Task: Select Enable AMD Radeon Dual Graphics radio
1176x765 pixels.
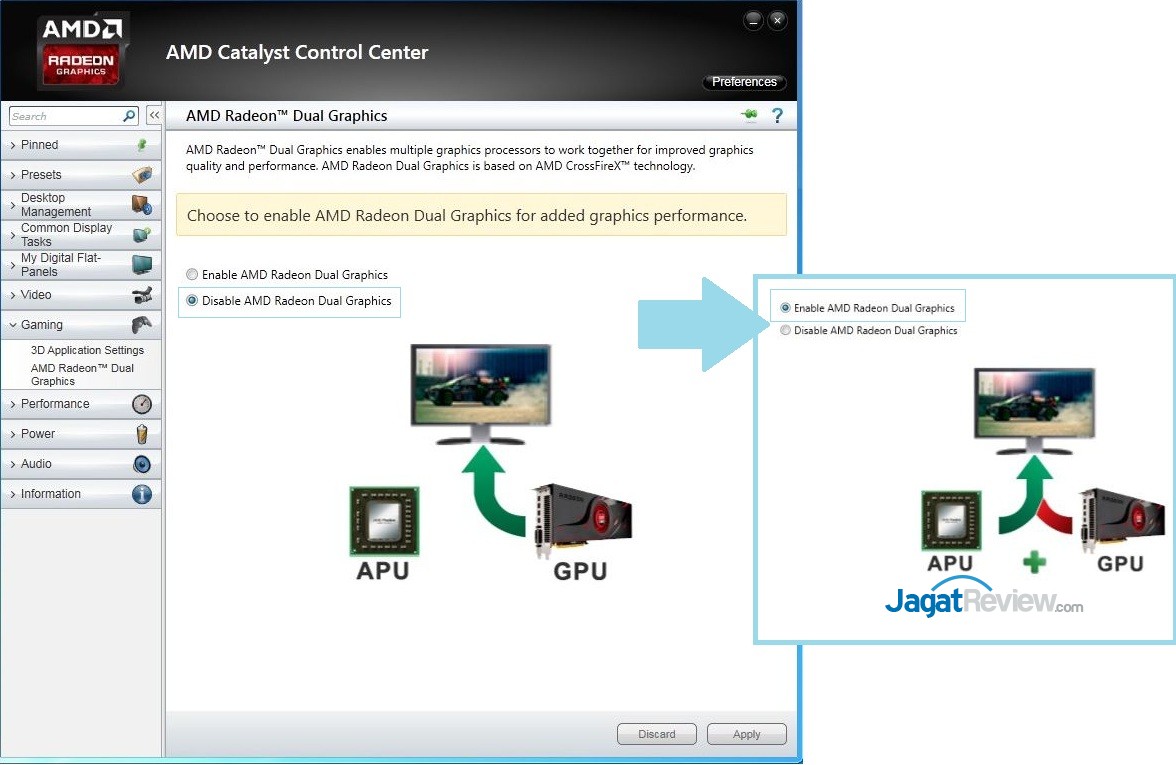Action: 192,275
